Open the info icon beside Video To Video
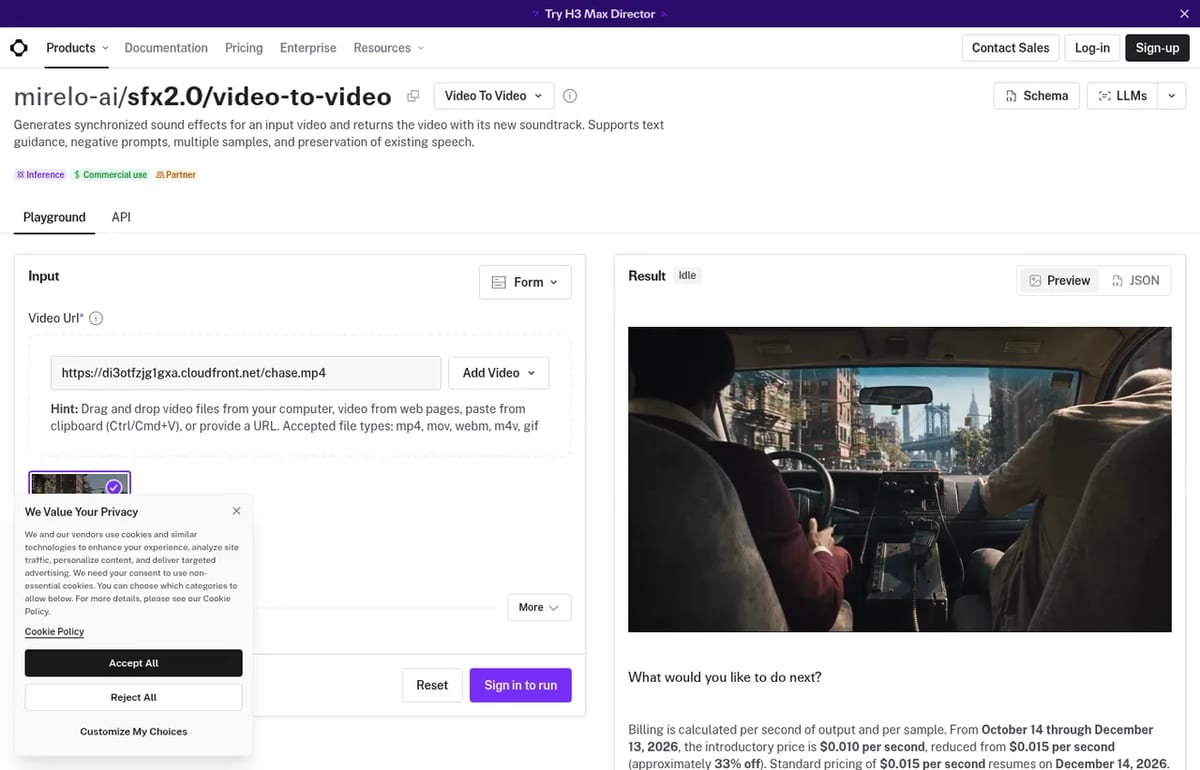1200x770 pixels. tap(570, 96)
